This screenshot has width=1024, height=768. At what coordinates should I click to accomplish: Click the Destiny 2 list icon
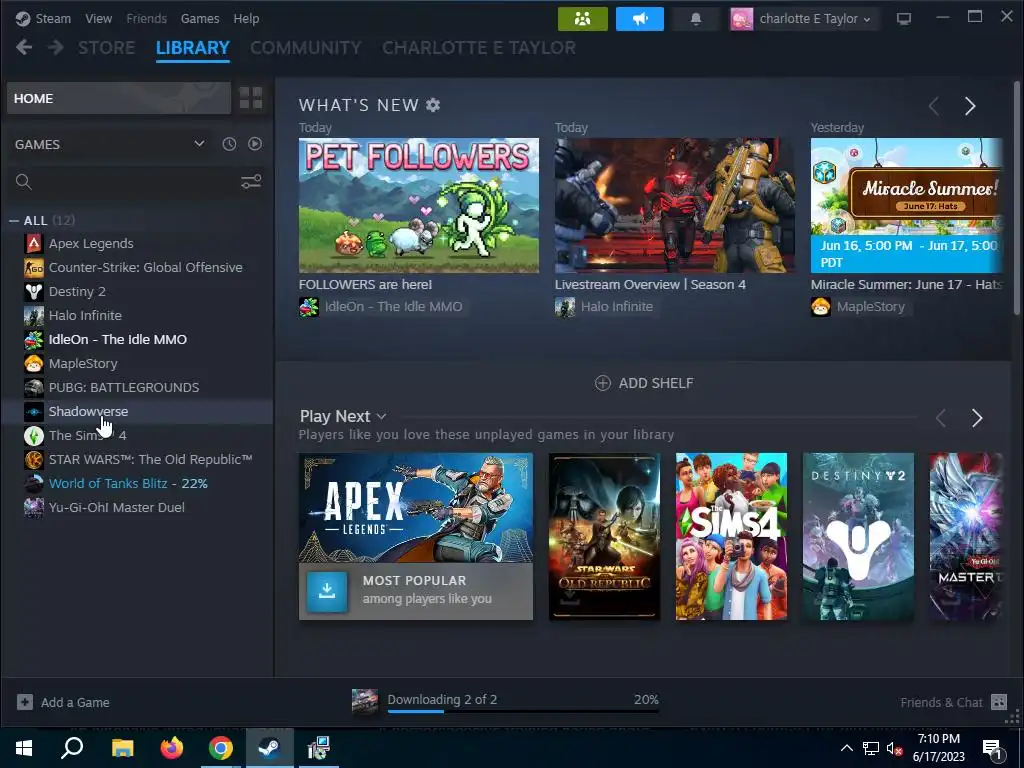coord(33,291)
